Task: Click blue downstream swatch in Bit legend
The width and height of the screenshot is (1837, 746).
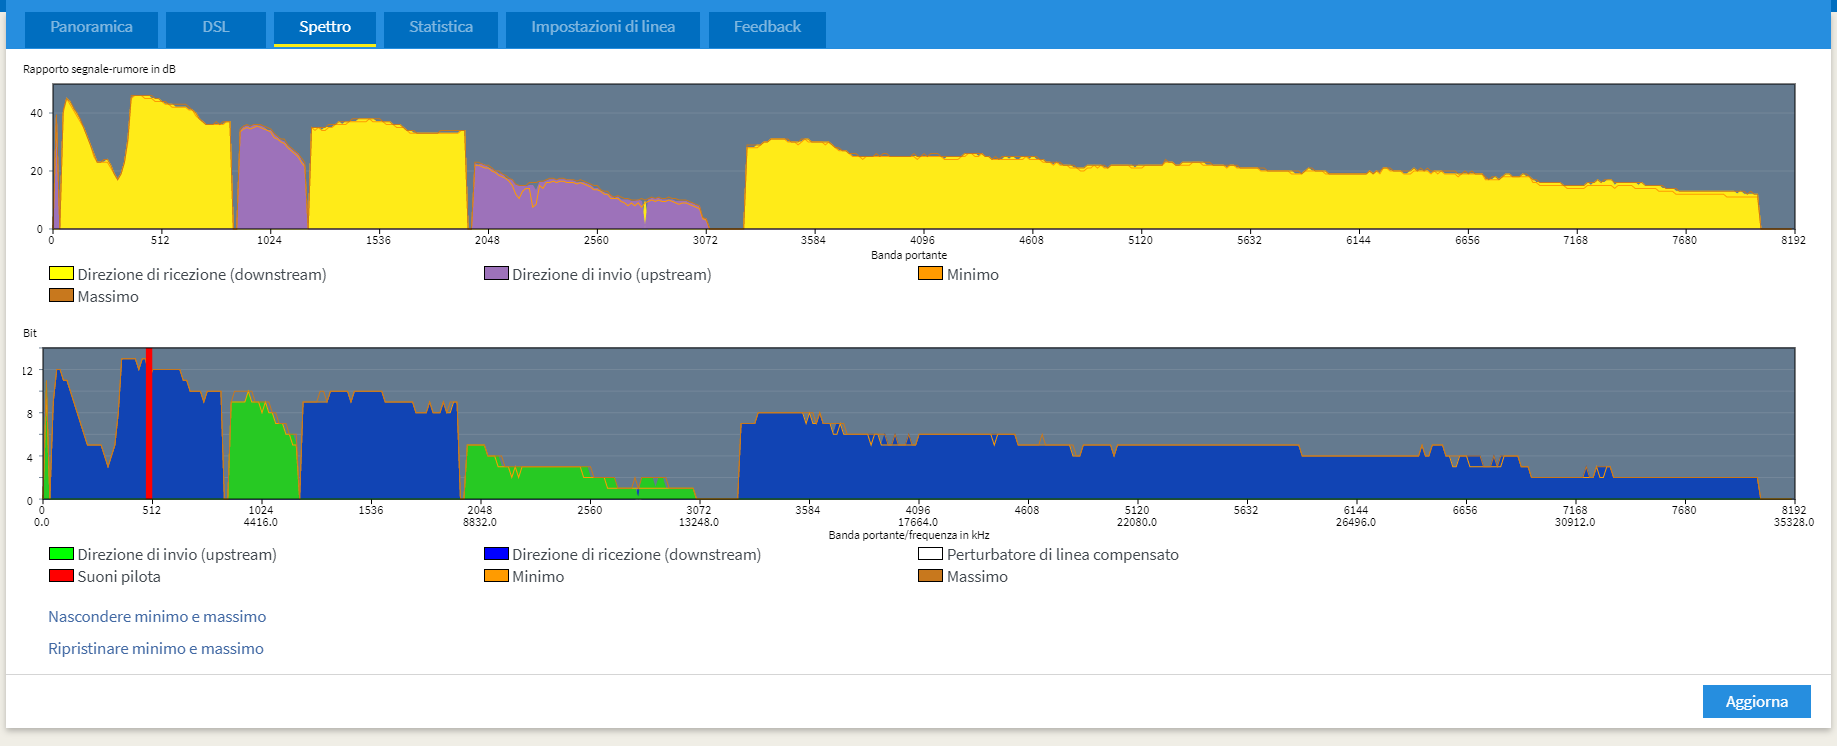Action: click(496, 553)
